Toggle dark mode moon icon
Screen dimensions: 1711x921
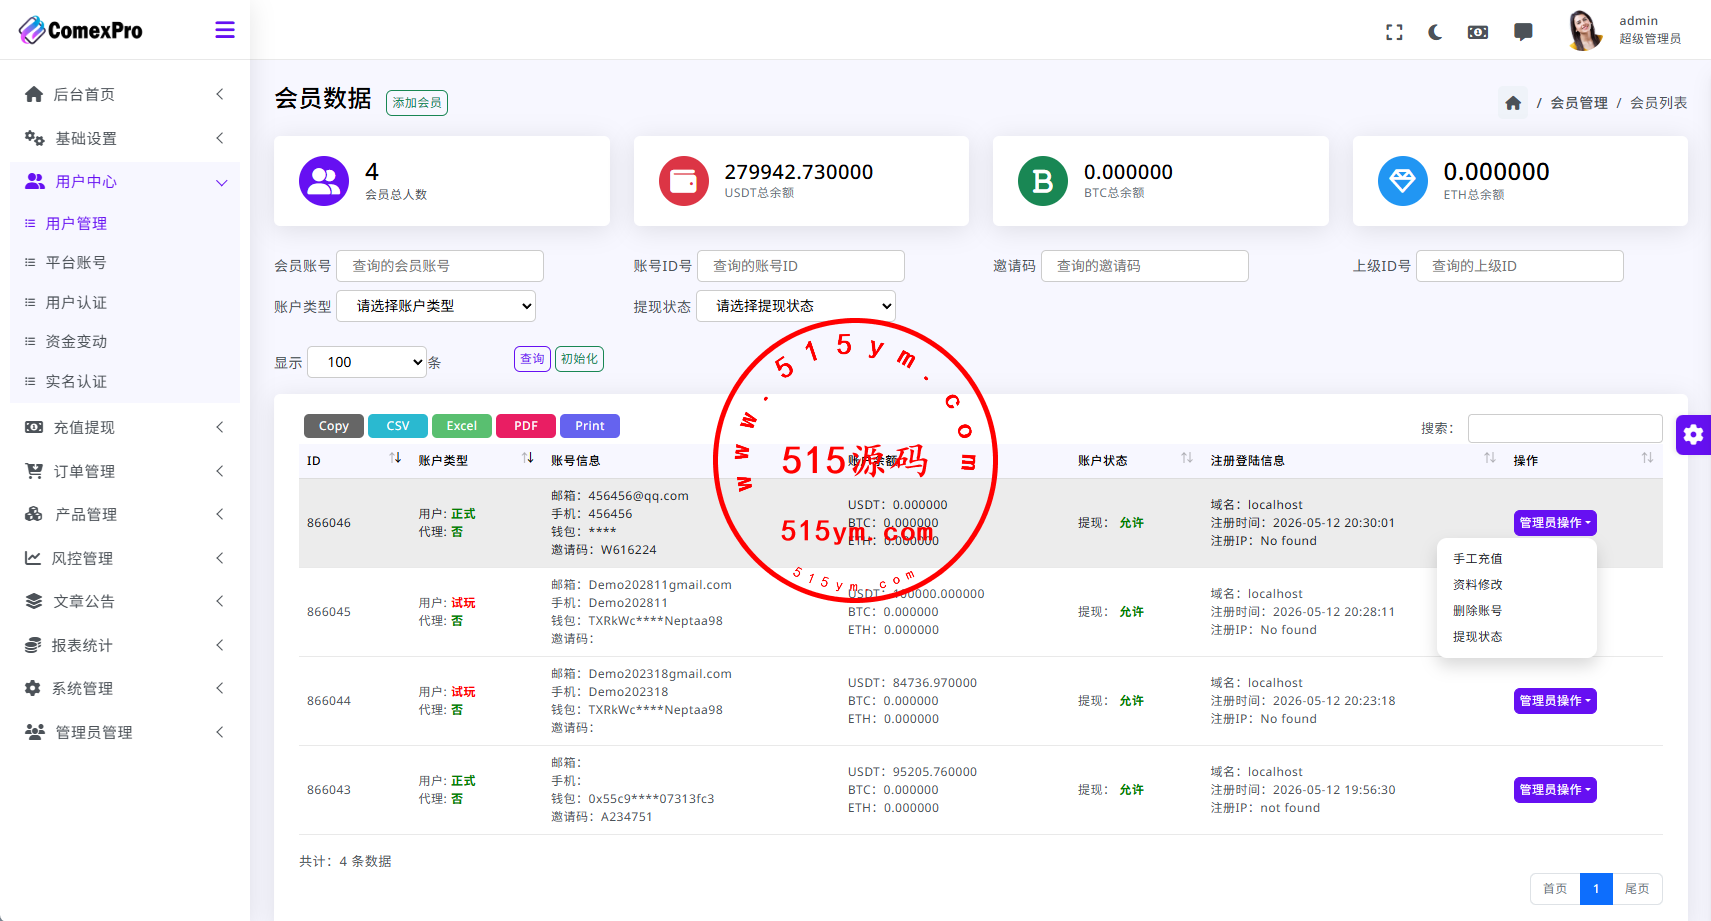point(1435,32)
